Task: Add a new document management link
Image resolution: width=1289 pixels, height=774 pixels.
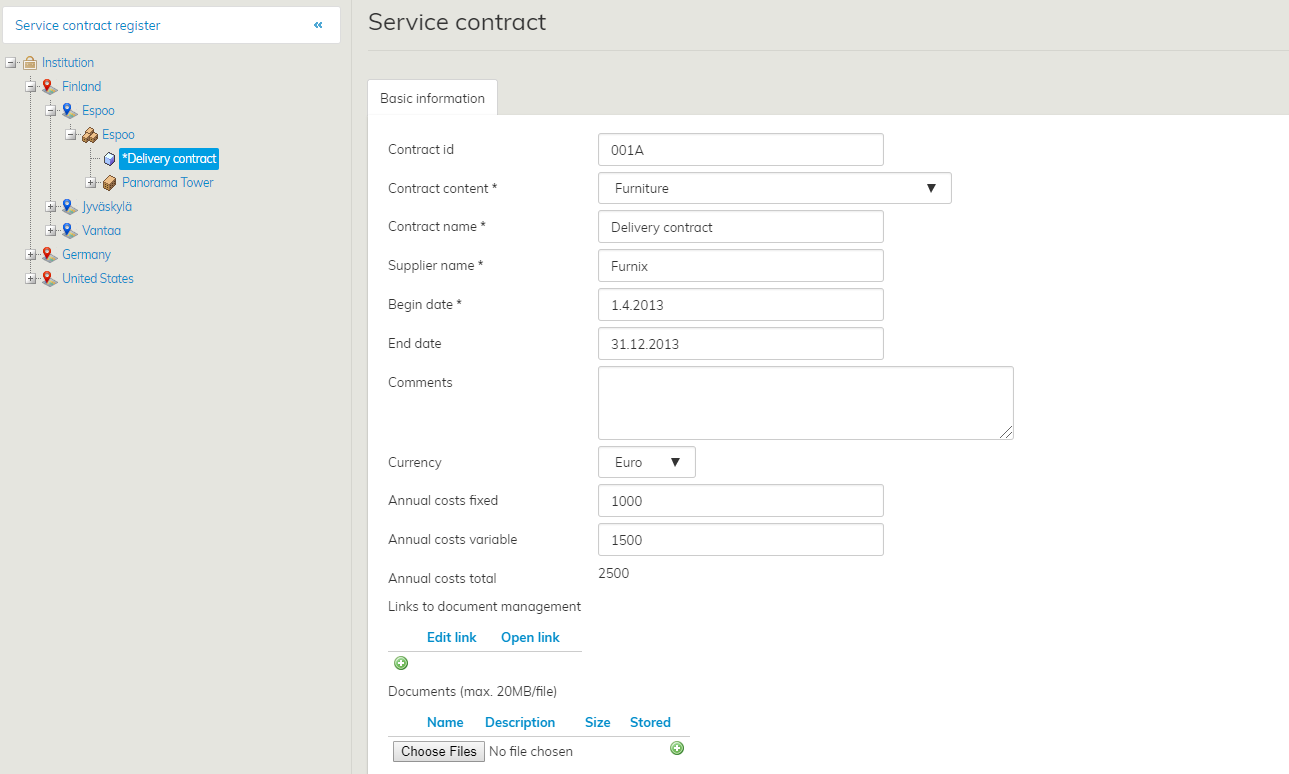Action: 401,663
